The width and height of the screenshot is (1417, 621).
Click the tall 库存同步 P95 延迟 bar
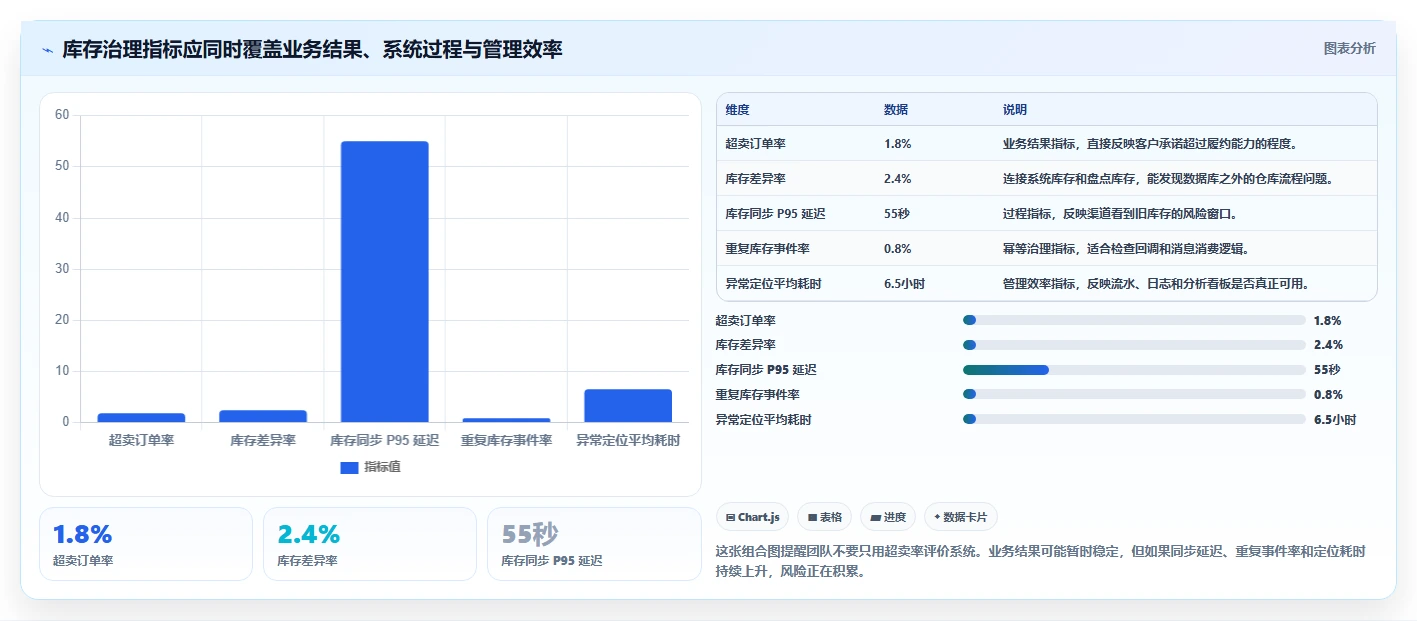tap(385, 282)
